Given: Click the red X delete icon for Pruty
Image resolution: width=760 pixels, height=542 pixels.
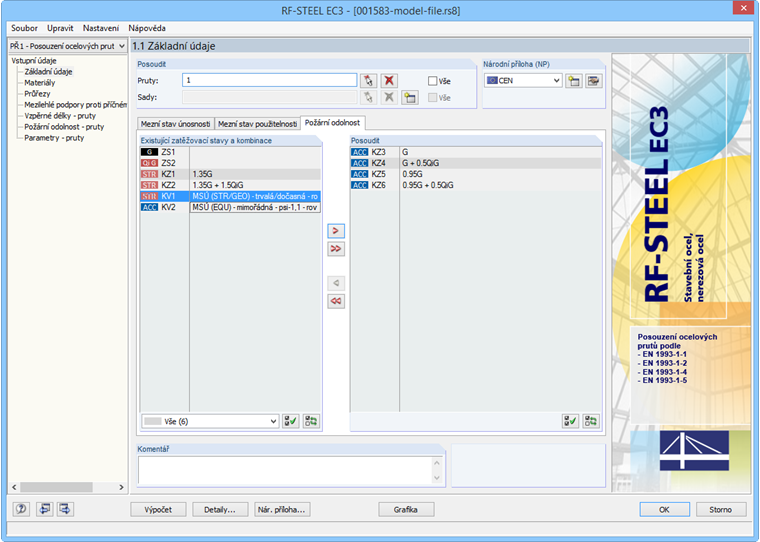Looking at the screenshot, I should tap(389, 80).
